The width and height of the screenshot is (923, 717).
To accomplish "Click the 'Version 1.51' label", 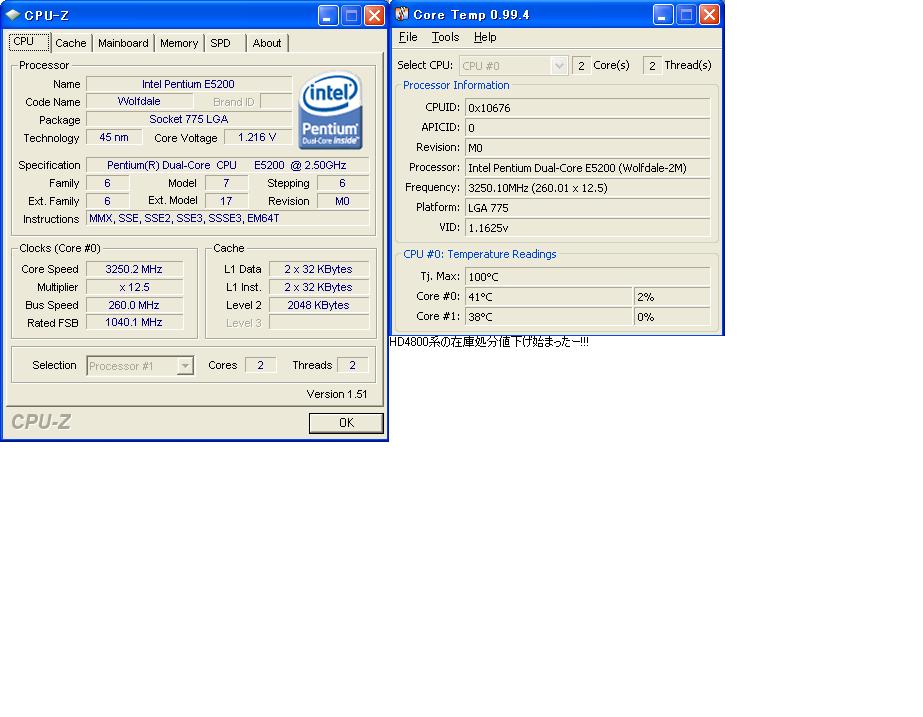I will (337, 394).
